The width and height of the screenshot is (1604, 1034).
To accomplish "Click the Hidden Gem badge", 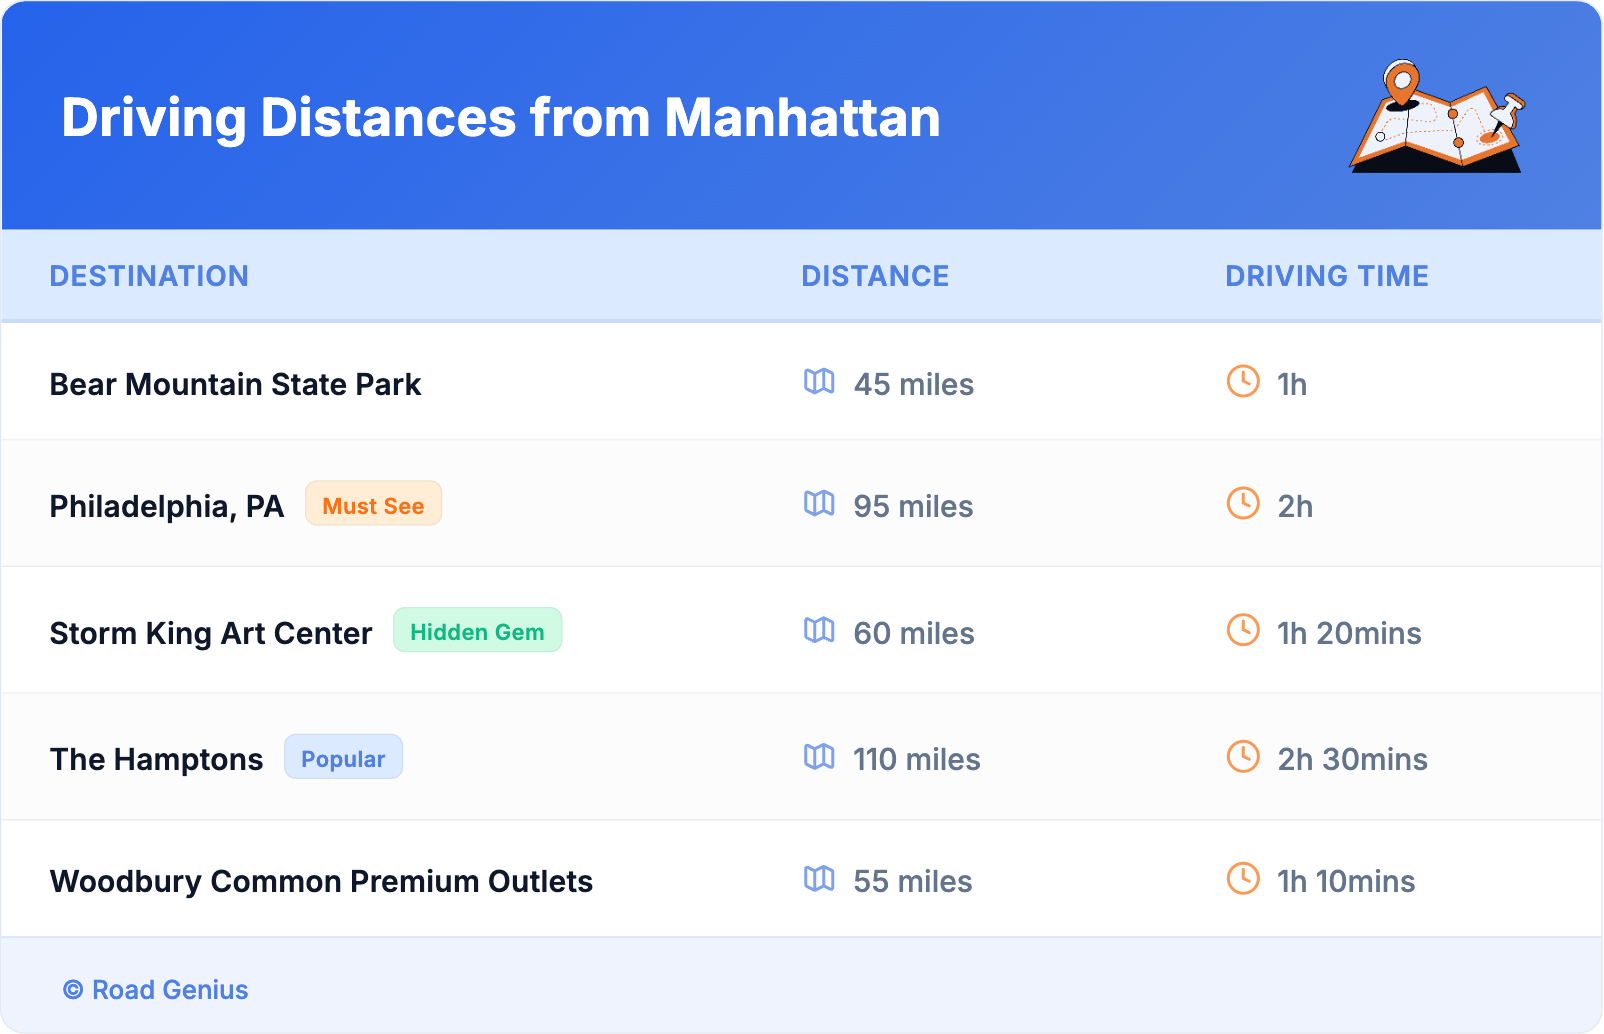I will (477, 631).
